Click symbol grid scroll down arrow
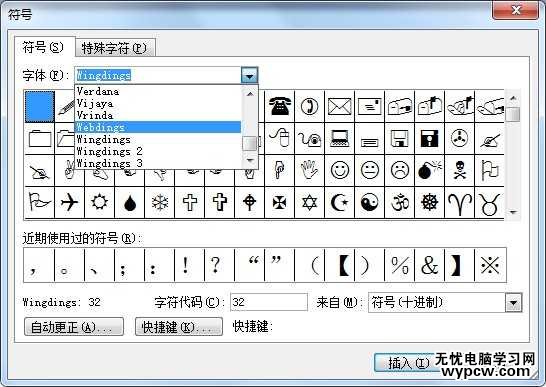546x387 pixels. 513,212
